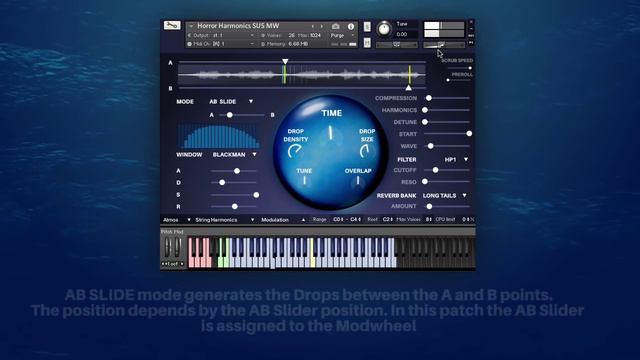Toggle the Mute M button
640x360 pixels.
tap(367, 42)
